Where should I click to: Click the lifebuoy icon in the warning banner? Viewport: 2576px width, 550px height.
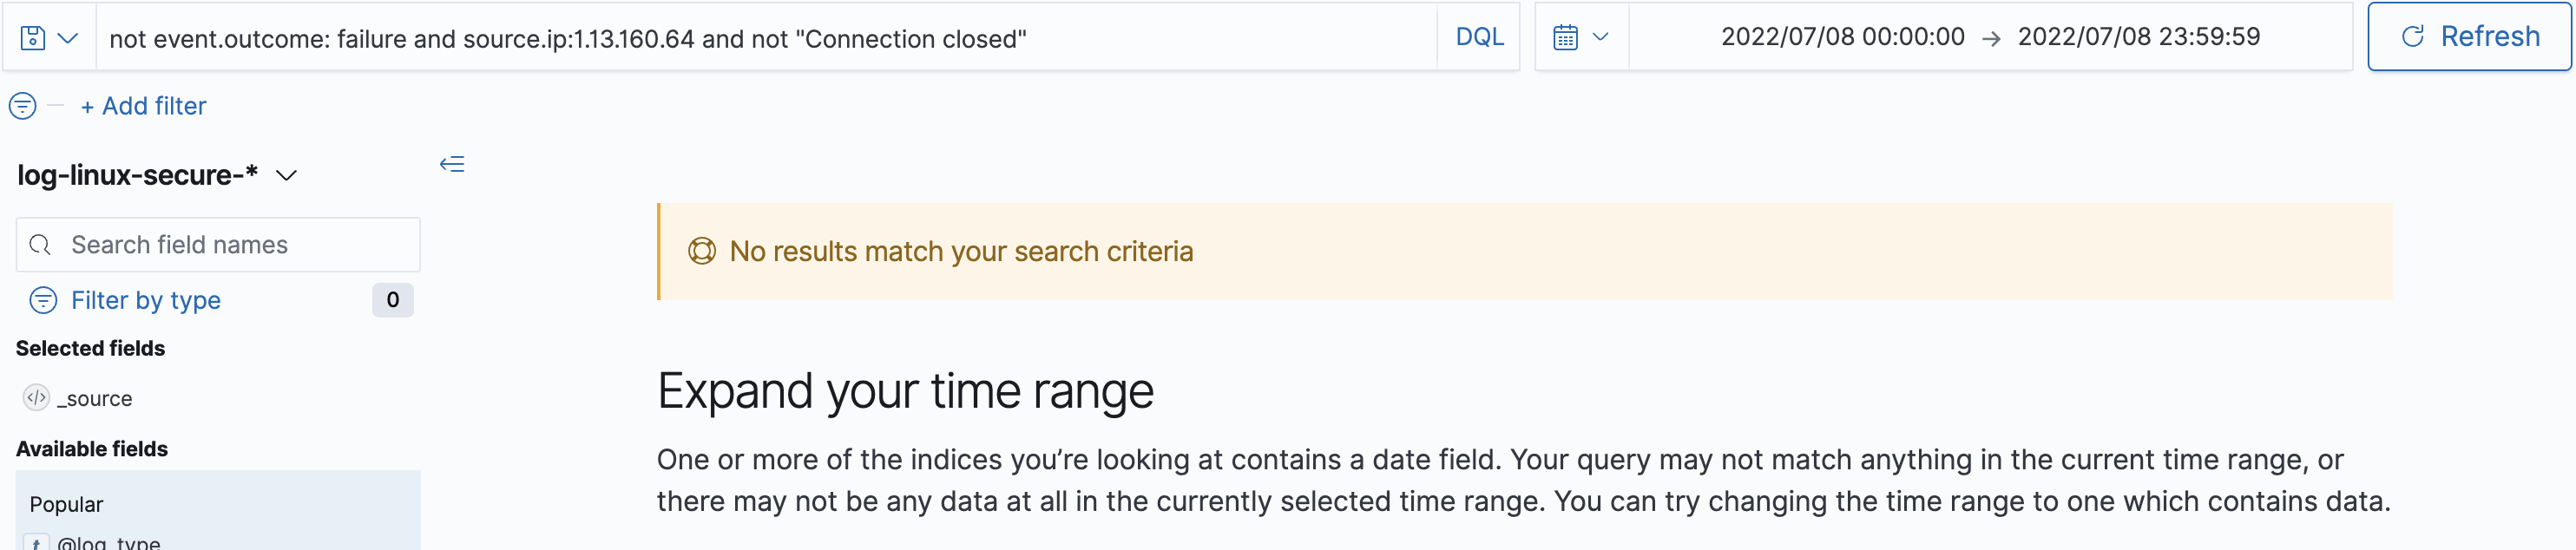point(702,251)
